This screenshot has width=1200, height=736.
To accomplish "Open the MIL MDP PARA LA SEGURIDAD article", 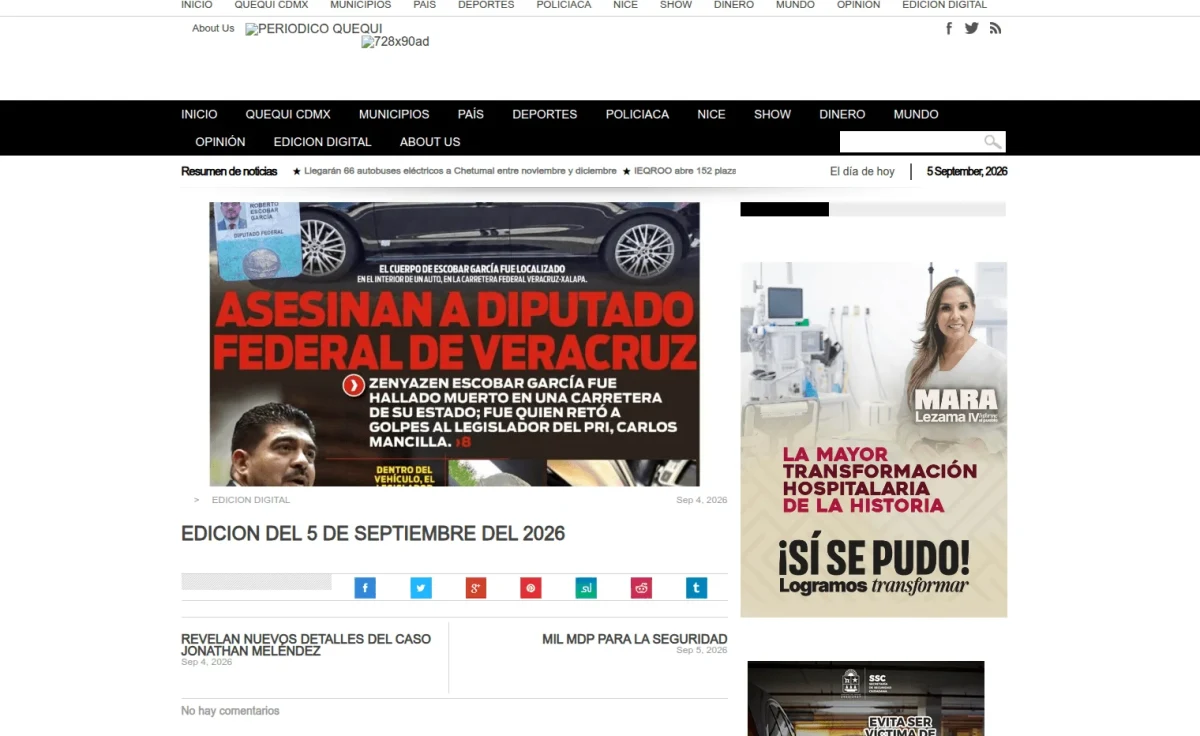I will pyautogui.click(x=634, y=639).
